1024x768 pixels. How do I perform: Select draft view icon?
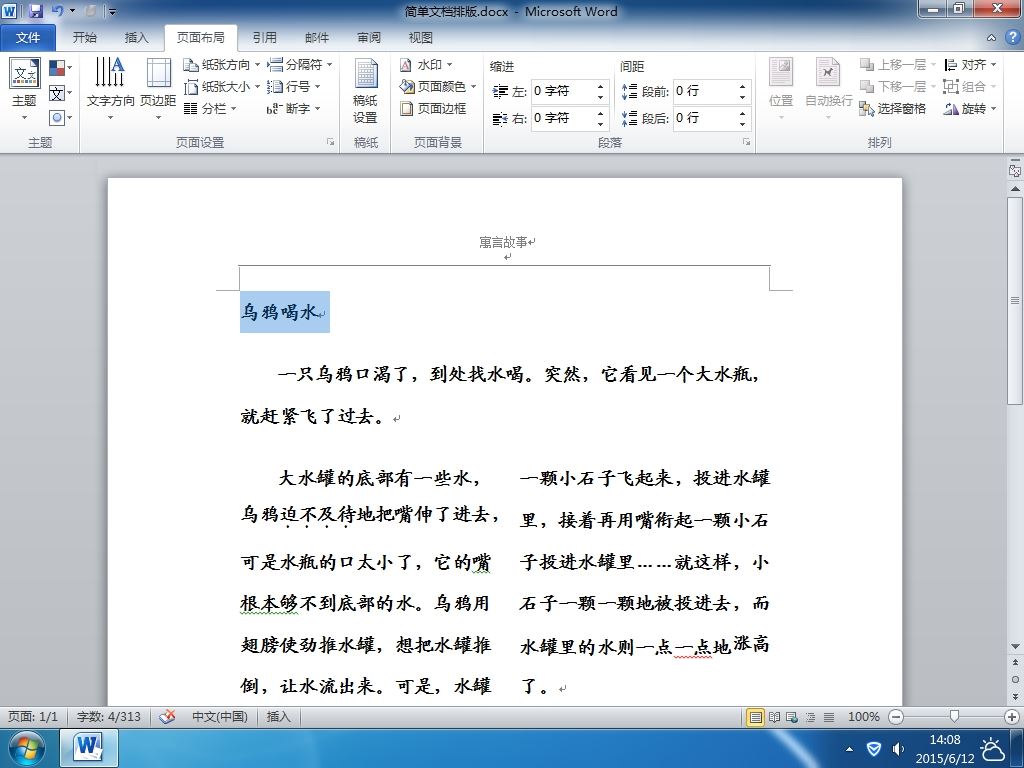(829, 717)
